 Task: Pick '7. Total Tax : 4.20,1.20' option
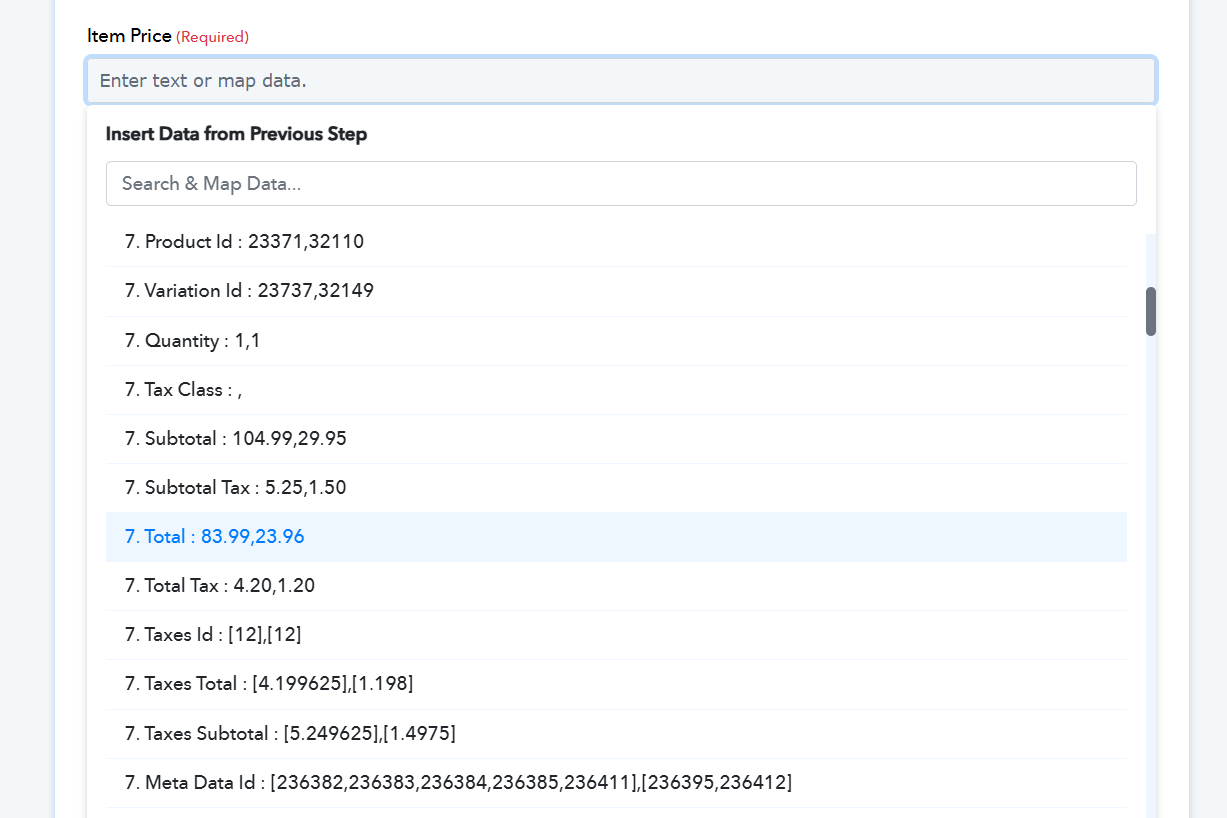pos(616,586)
